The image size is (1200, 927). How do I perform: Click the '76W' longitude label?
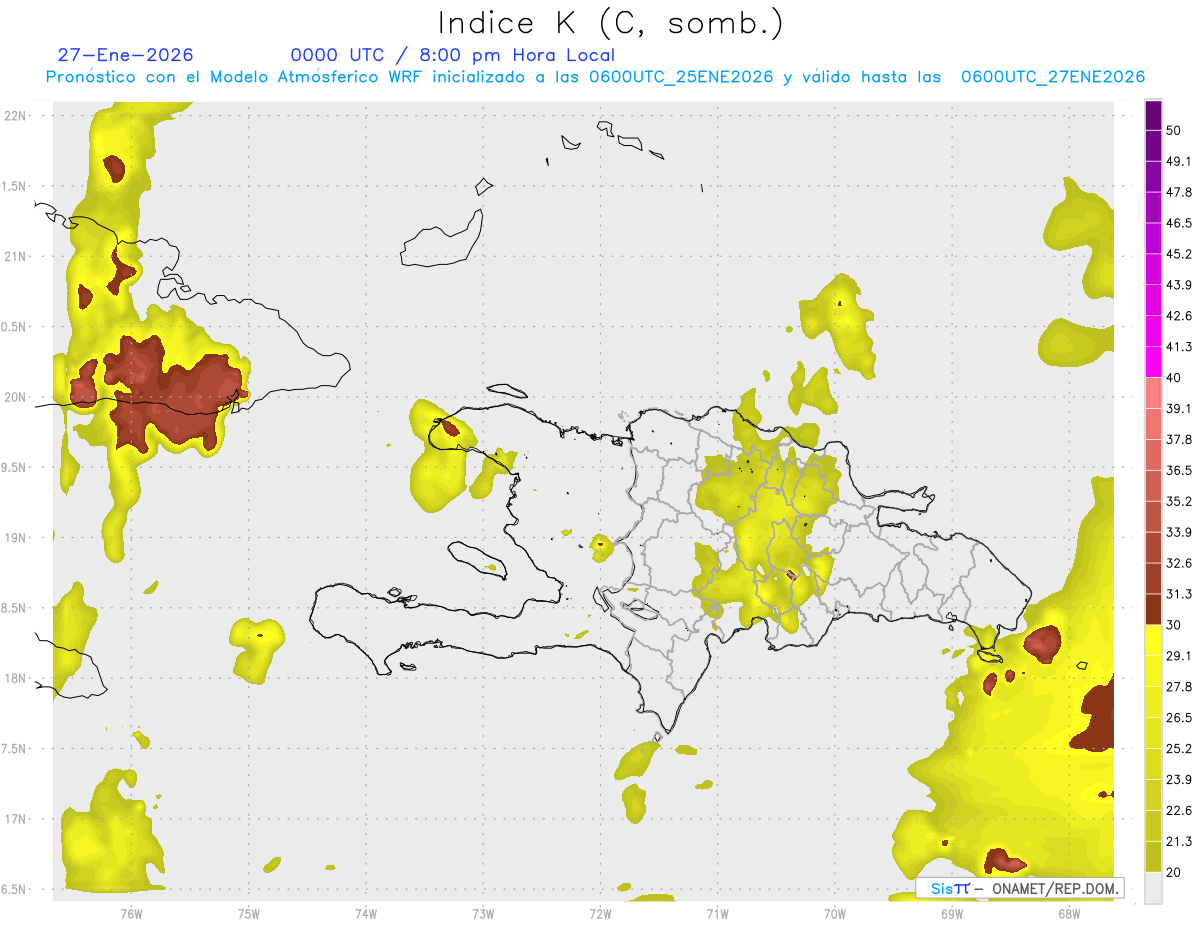131,914
